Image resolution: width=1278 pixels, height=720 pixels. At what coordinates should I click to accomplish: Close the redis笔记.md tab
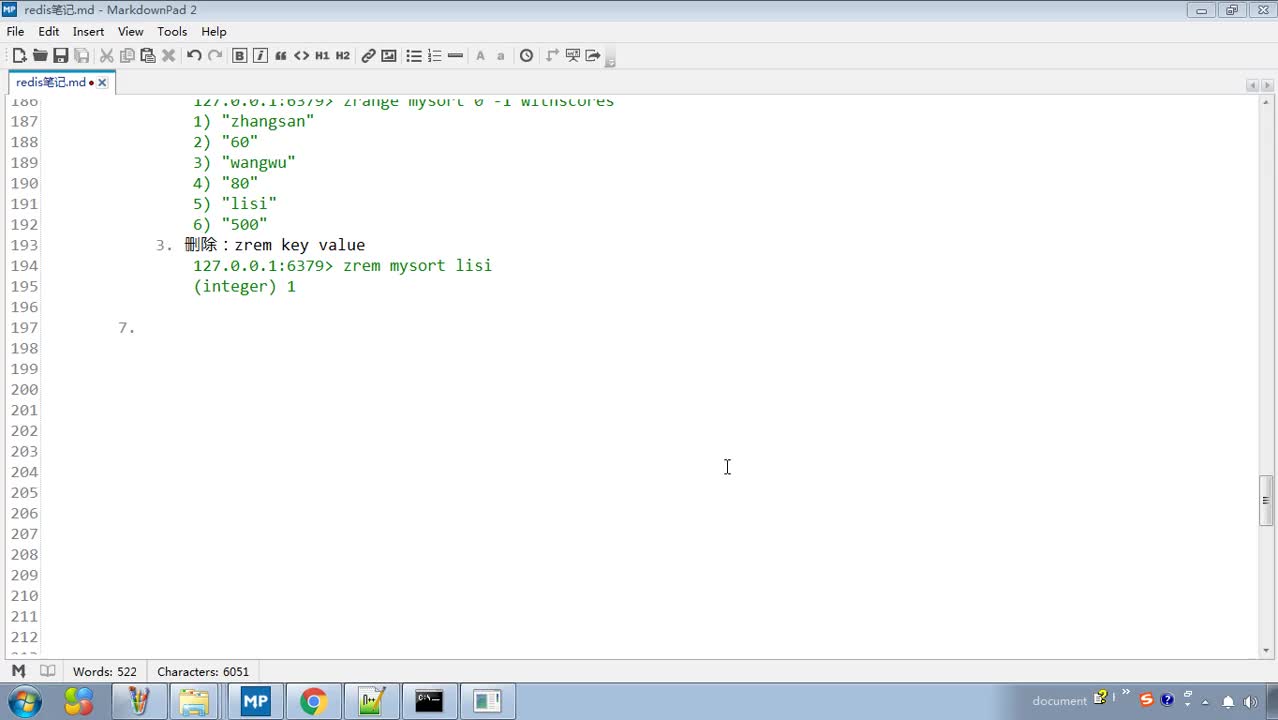tap(102, 83)
